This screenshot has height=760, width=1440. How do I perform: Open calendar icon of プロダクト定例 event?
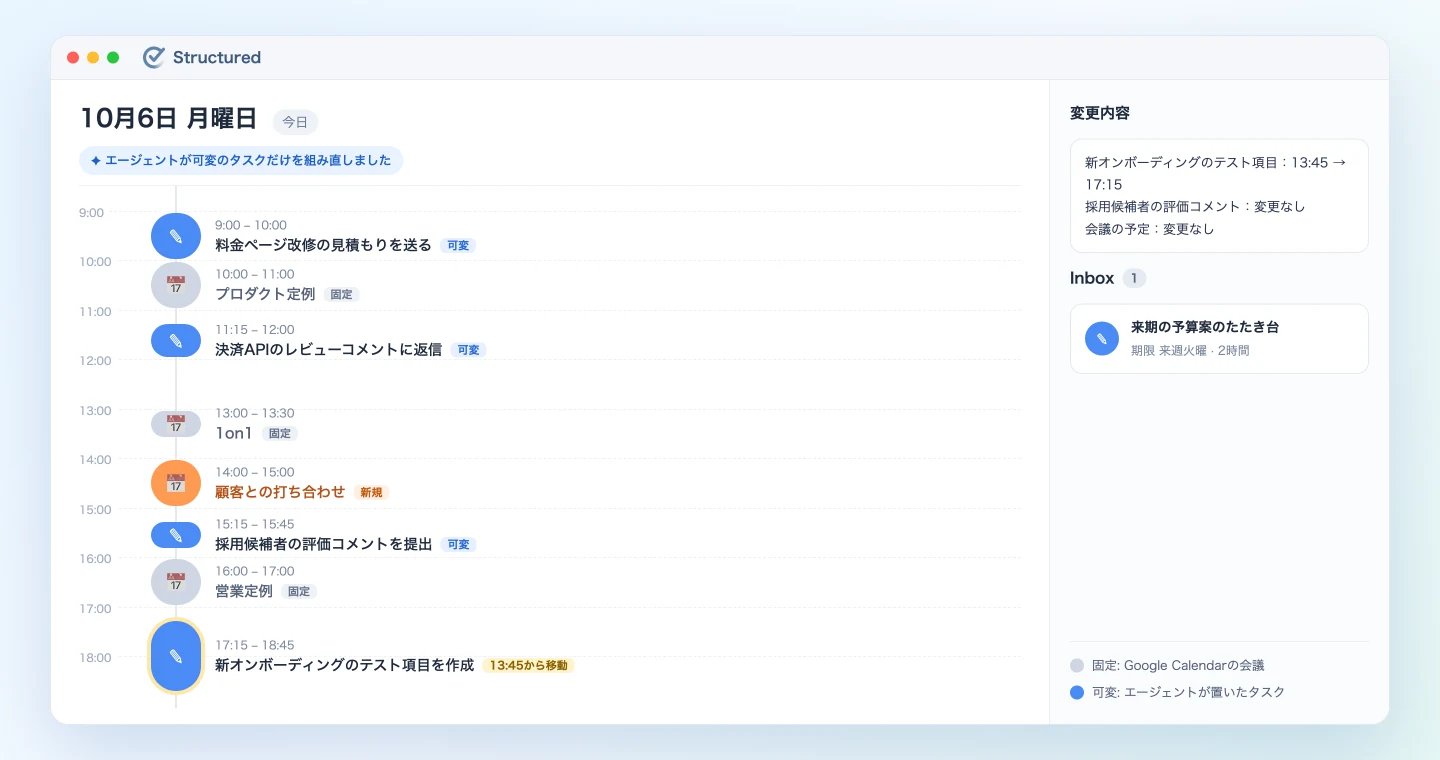tap(176, 285)
